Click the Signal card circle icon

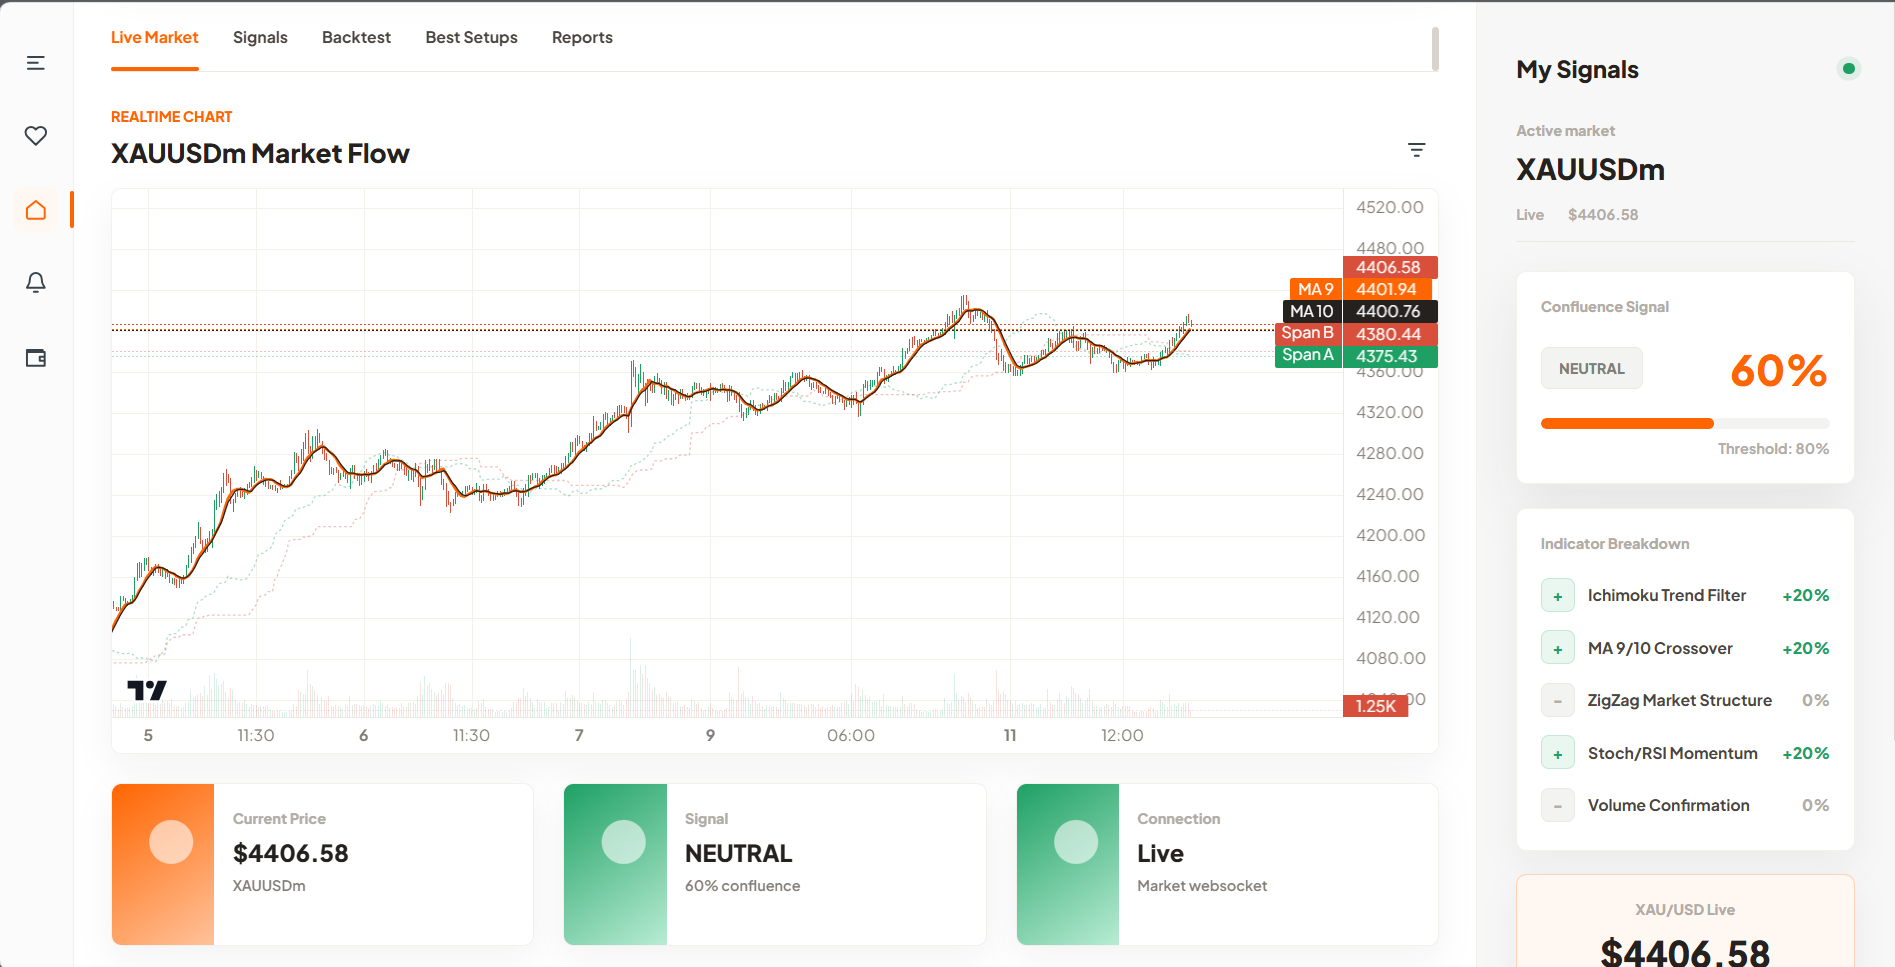(623, 842)
